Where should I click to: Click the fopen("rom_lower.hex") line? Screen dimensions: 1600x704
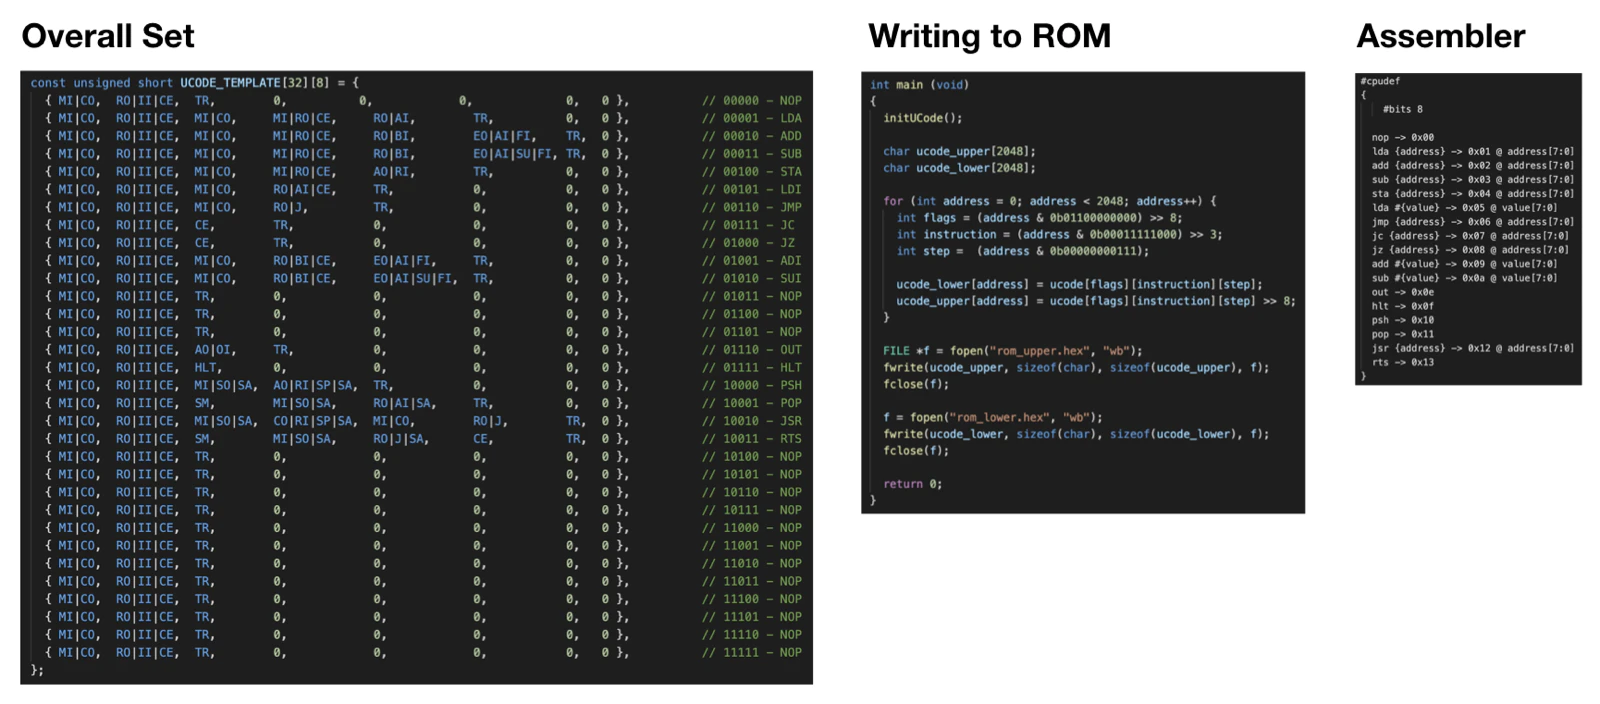click(x=993, y=418)
